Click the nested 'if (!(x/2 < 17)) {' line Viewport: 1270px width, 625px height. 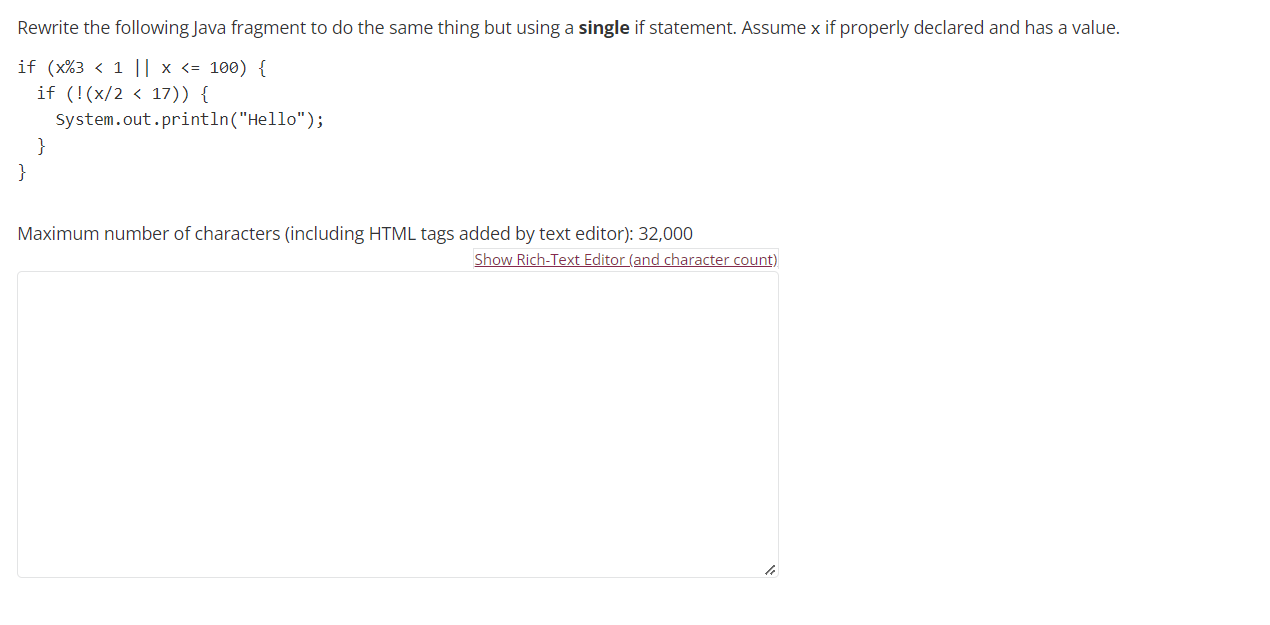(x=122, y=93)
